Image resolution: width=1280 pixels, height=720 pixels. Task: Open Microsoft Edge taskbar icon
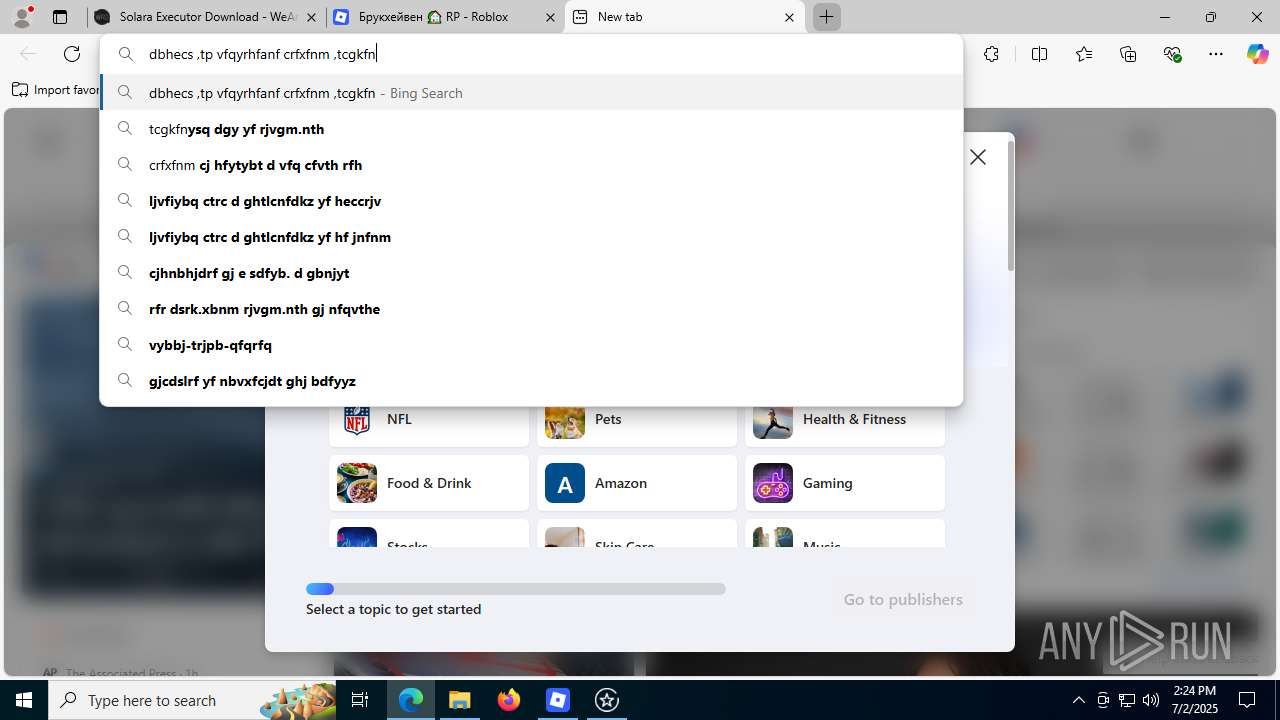(x=411, y=700)
